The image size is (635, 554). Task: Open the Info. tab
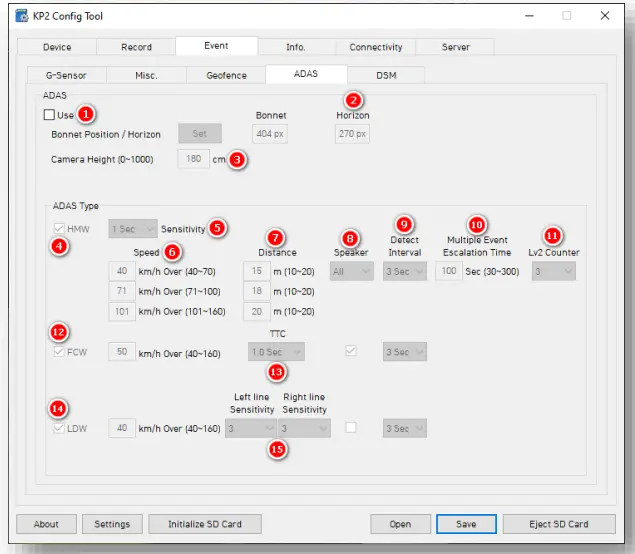[x=296, y=47]
